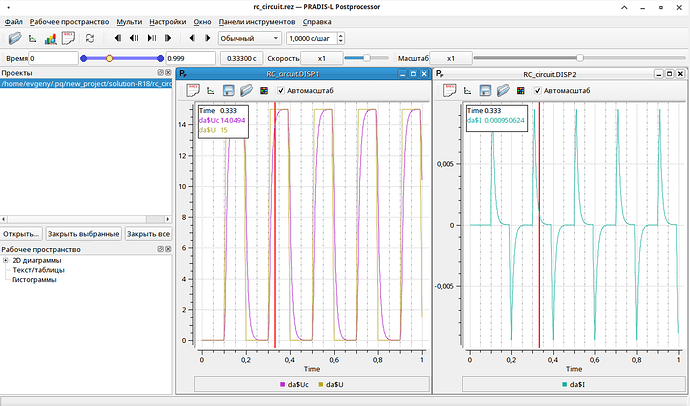Click save icon in DISP1 chart toolbar

pos(228,91)
